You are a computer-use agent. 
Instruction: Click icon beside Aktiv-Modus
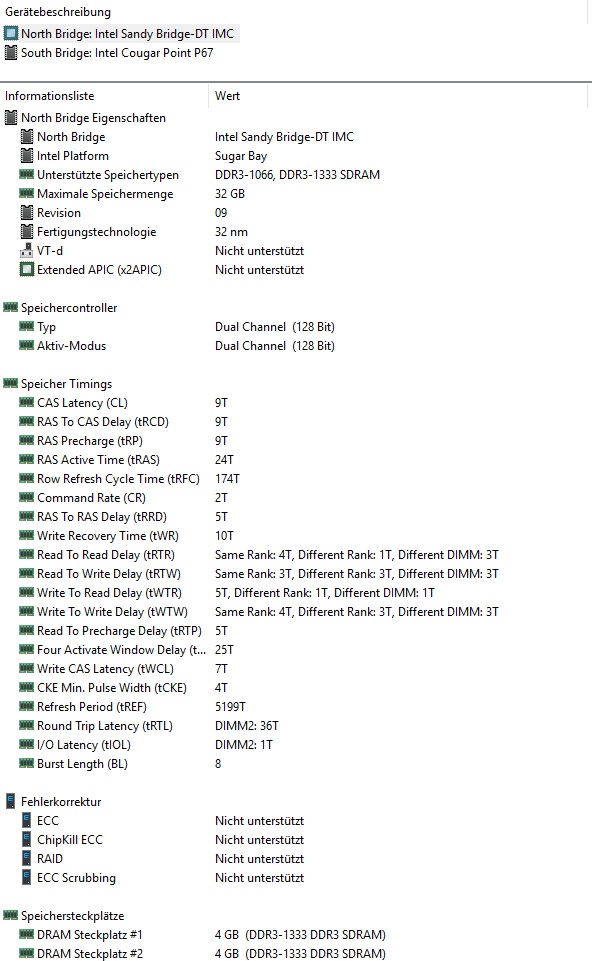(x=26, y=346)
